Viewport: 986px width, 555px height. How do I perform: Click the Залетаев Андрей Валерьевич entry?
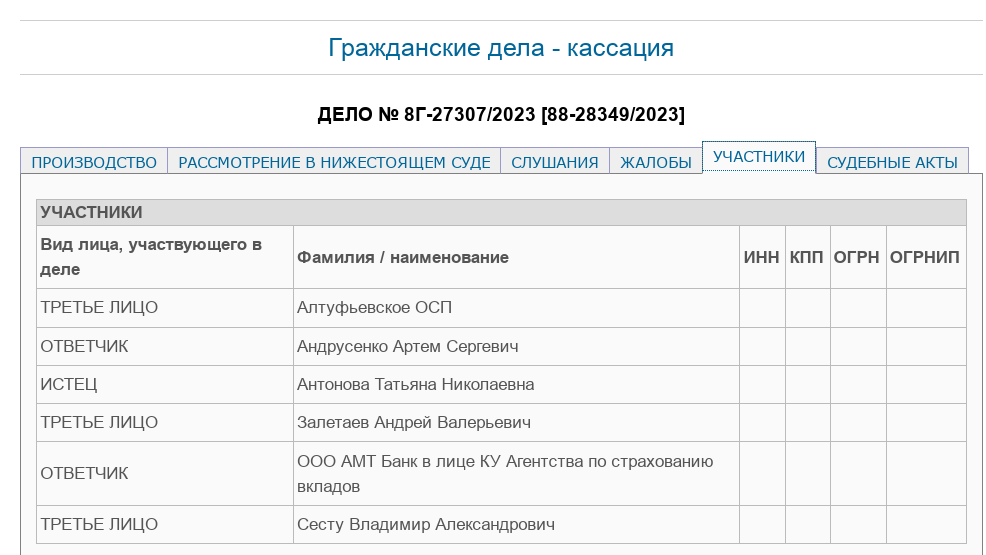point(413,422)
